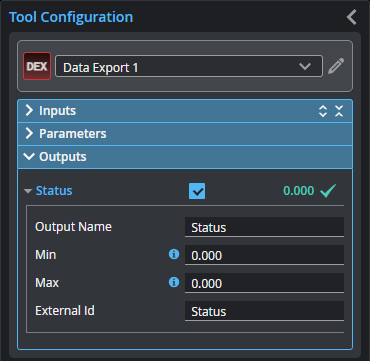370x361 pixels.
Task: Click the External Id input field
Action: 264,311
